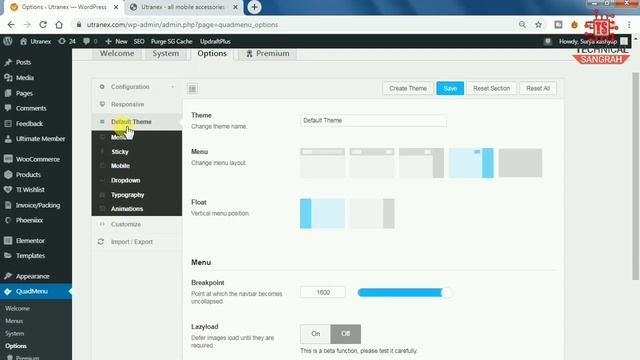Open Animations theme subsection
Viewport: 640px width, 360px height.
(127, 209)
